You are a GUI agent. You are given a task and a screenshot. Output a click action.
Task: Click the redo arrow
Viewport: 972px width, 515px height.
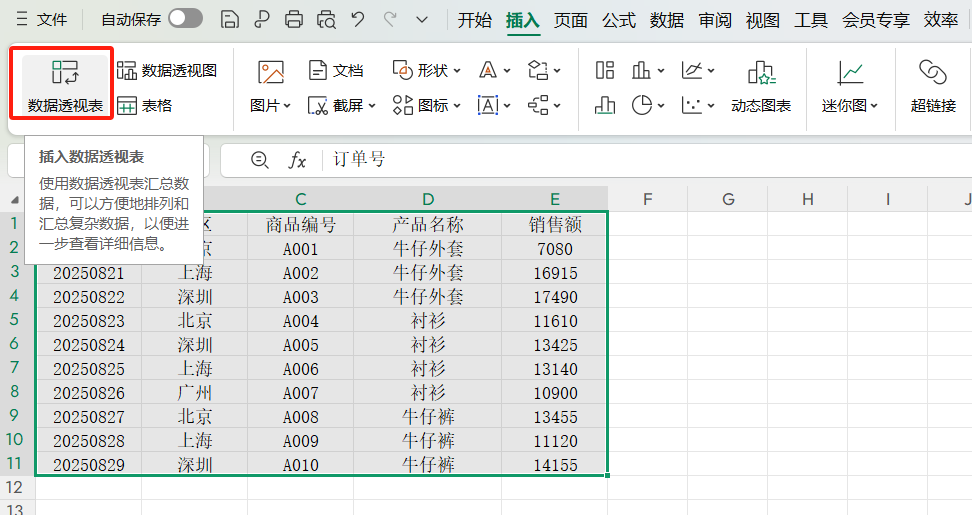click(390, 19)
